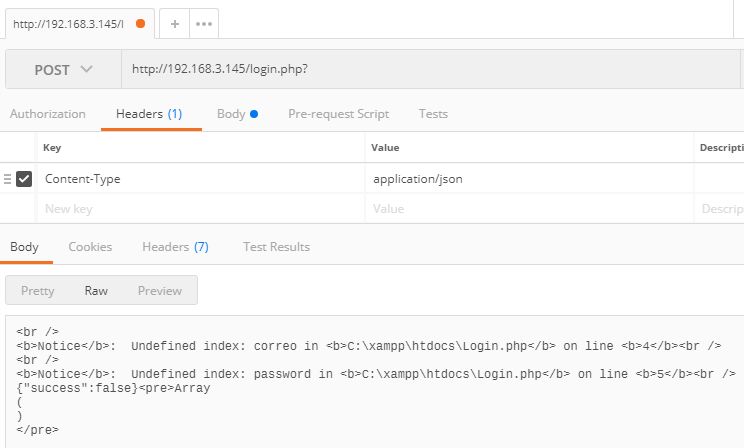This screenshot has width=744, height=448.
Task: Open the response Headers (7) tab
Action: (x=175, y=247)
